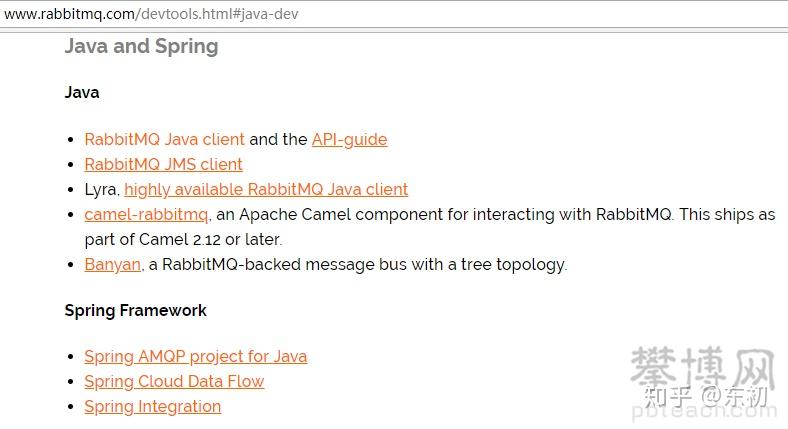Select the 'Spring Framework' subheading
The height and width of the screenshot is (429, 788).
[135, 311]
